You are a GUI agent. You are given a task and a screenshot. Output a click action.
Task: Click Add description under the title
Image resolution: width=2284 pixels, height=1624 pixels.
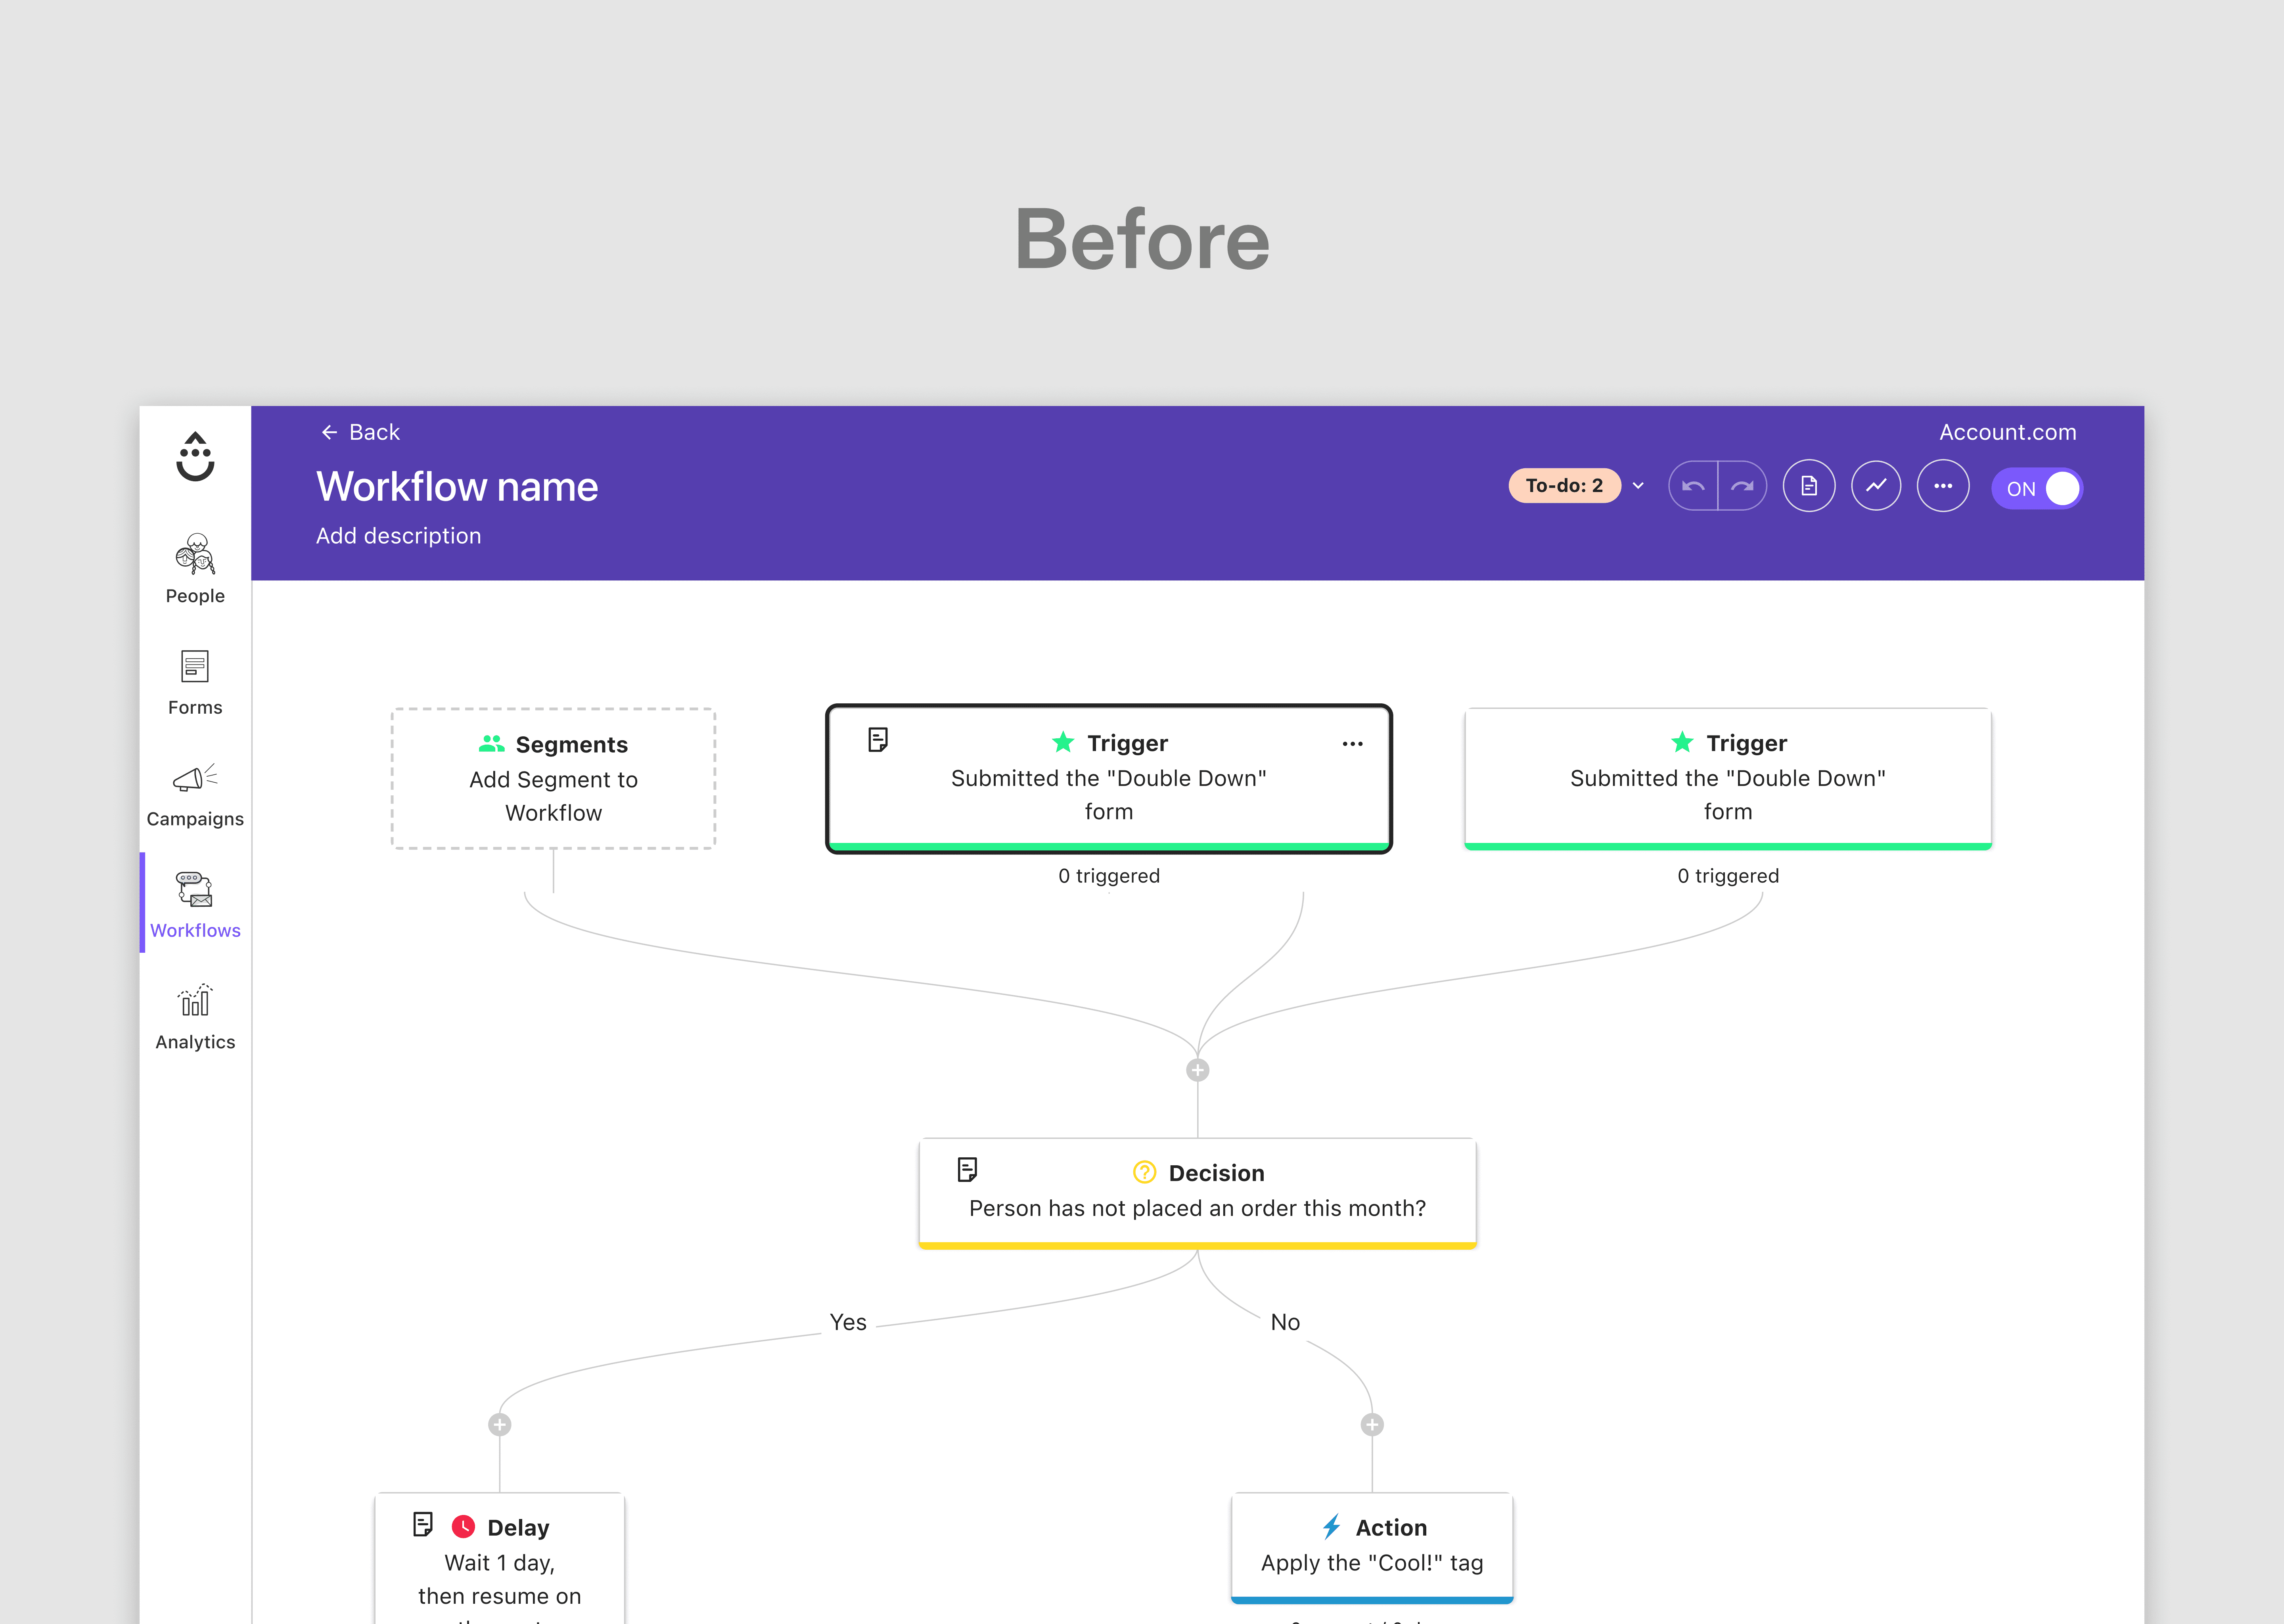pos(398,536)
